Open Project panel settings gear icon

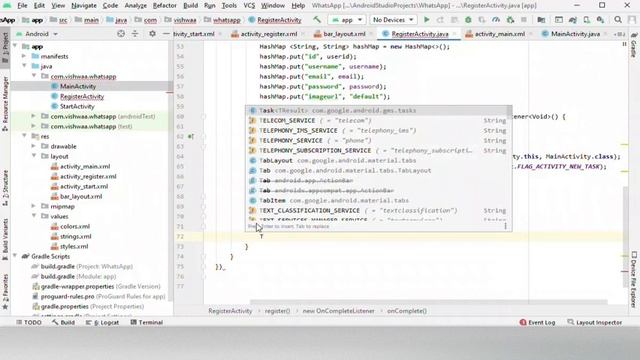click(152, 34)
